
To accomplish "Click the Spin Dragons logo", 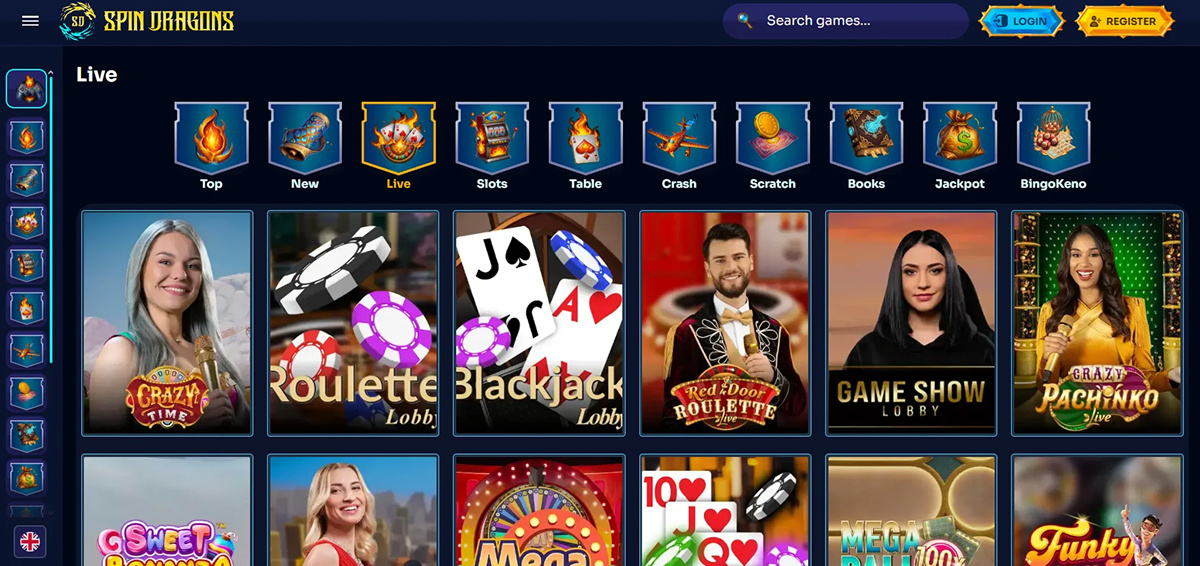I will tap(146, 21).
